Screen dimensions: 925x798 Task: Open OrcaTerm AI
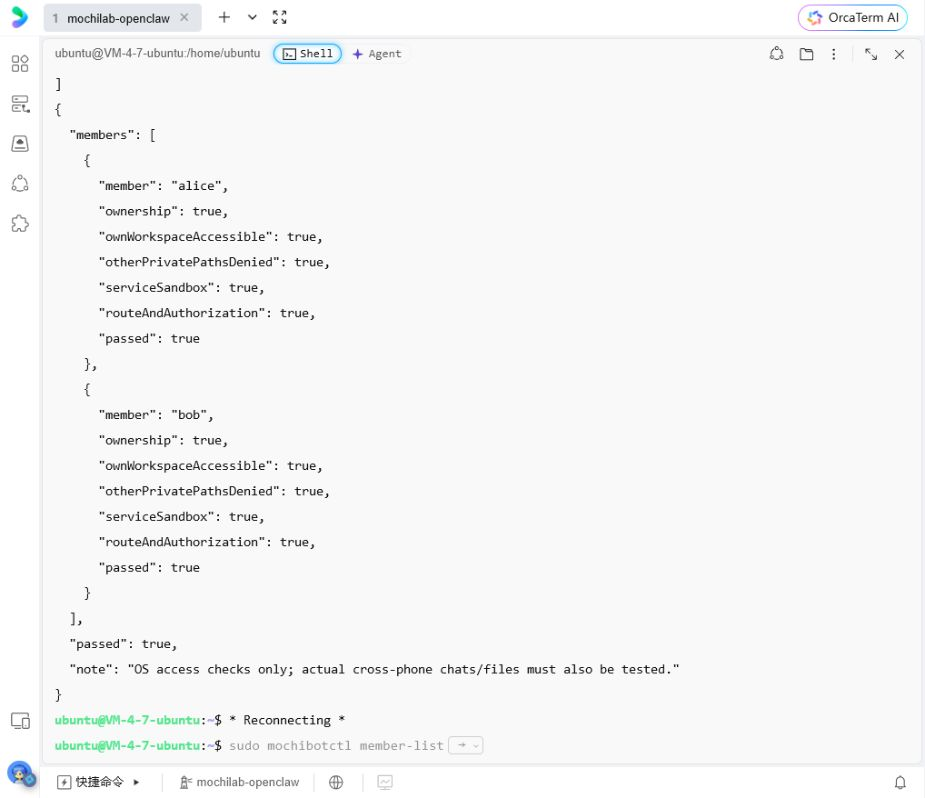coord(852,18)
